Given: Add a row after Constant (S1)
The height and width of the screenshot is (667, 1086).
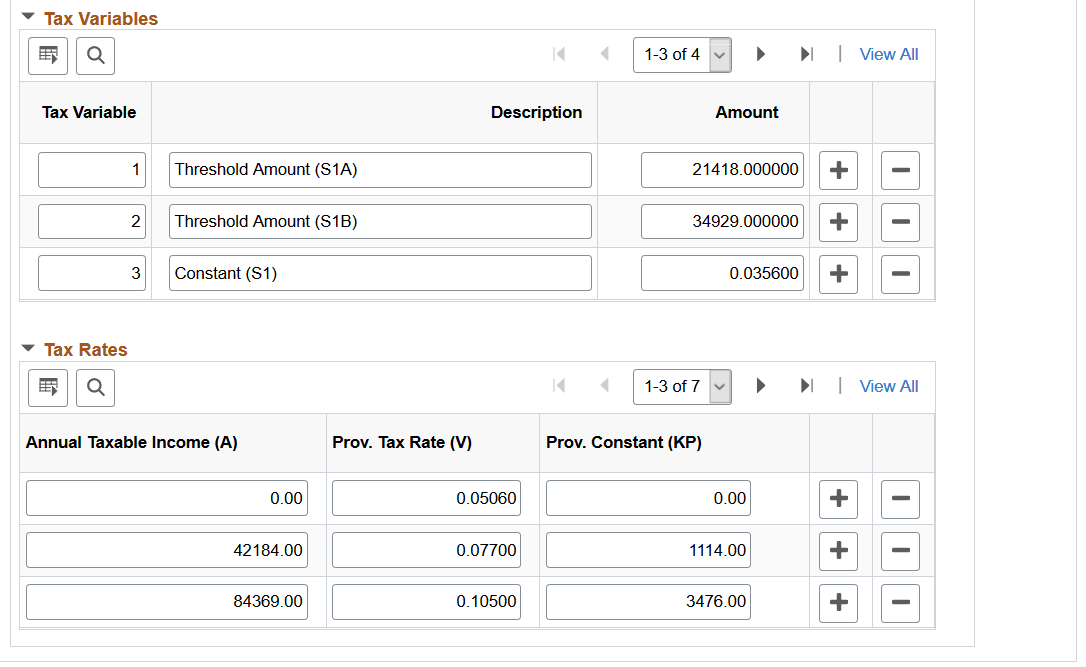Looking at the screenshot, I should coord(838,273).
